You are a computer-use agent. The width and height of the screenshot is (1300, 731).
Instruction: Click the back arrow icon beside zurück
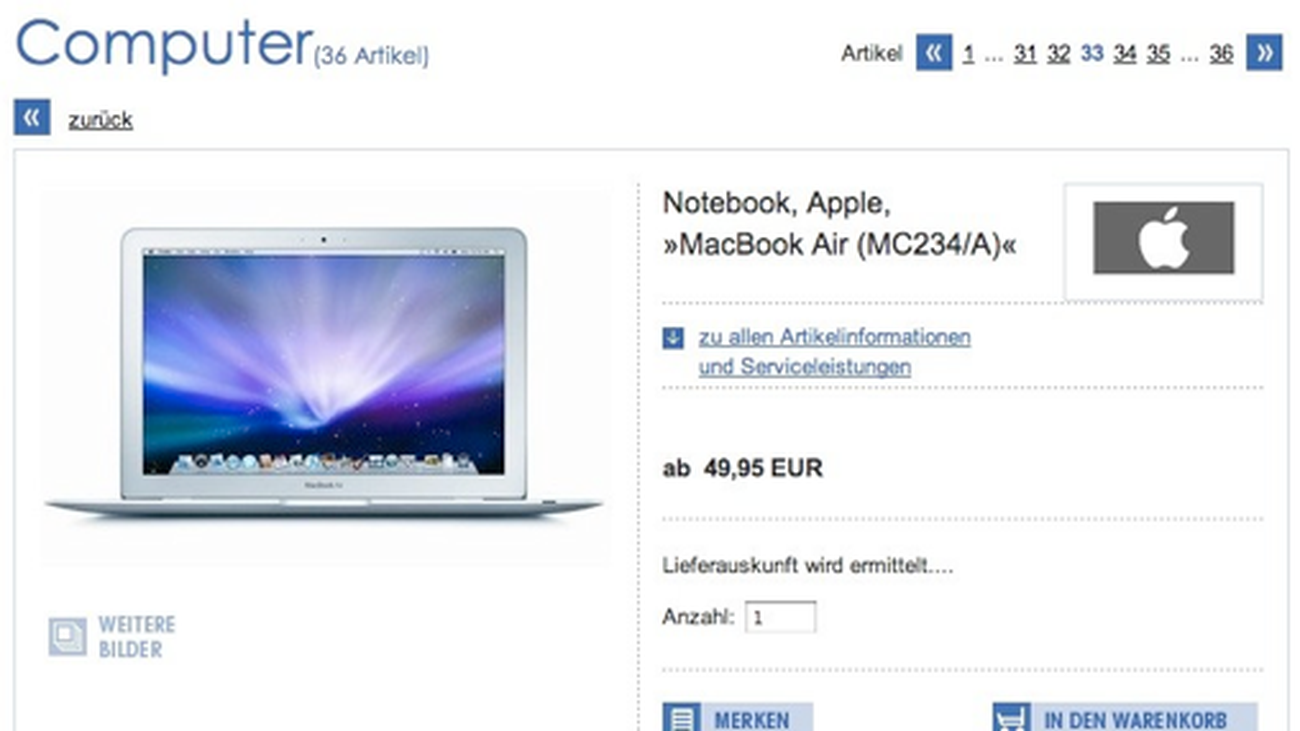tap(32, 118)
